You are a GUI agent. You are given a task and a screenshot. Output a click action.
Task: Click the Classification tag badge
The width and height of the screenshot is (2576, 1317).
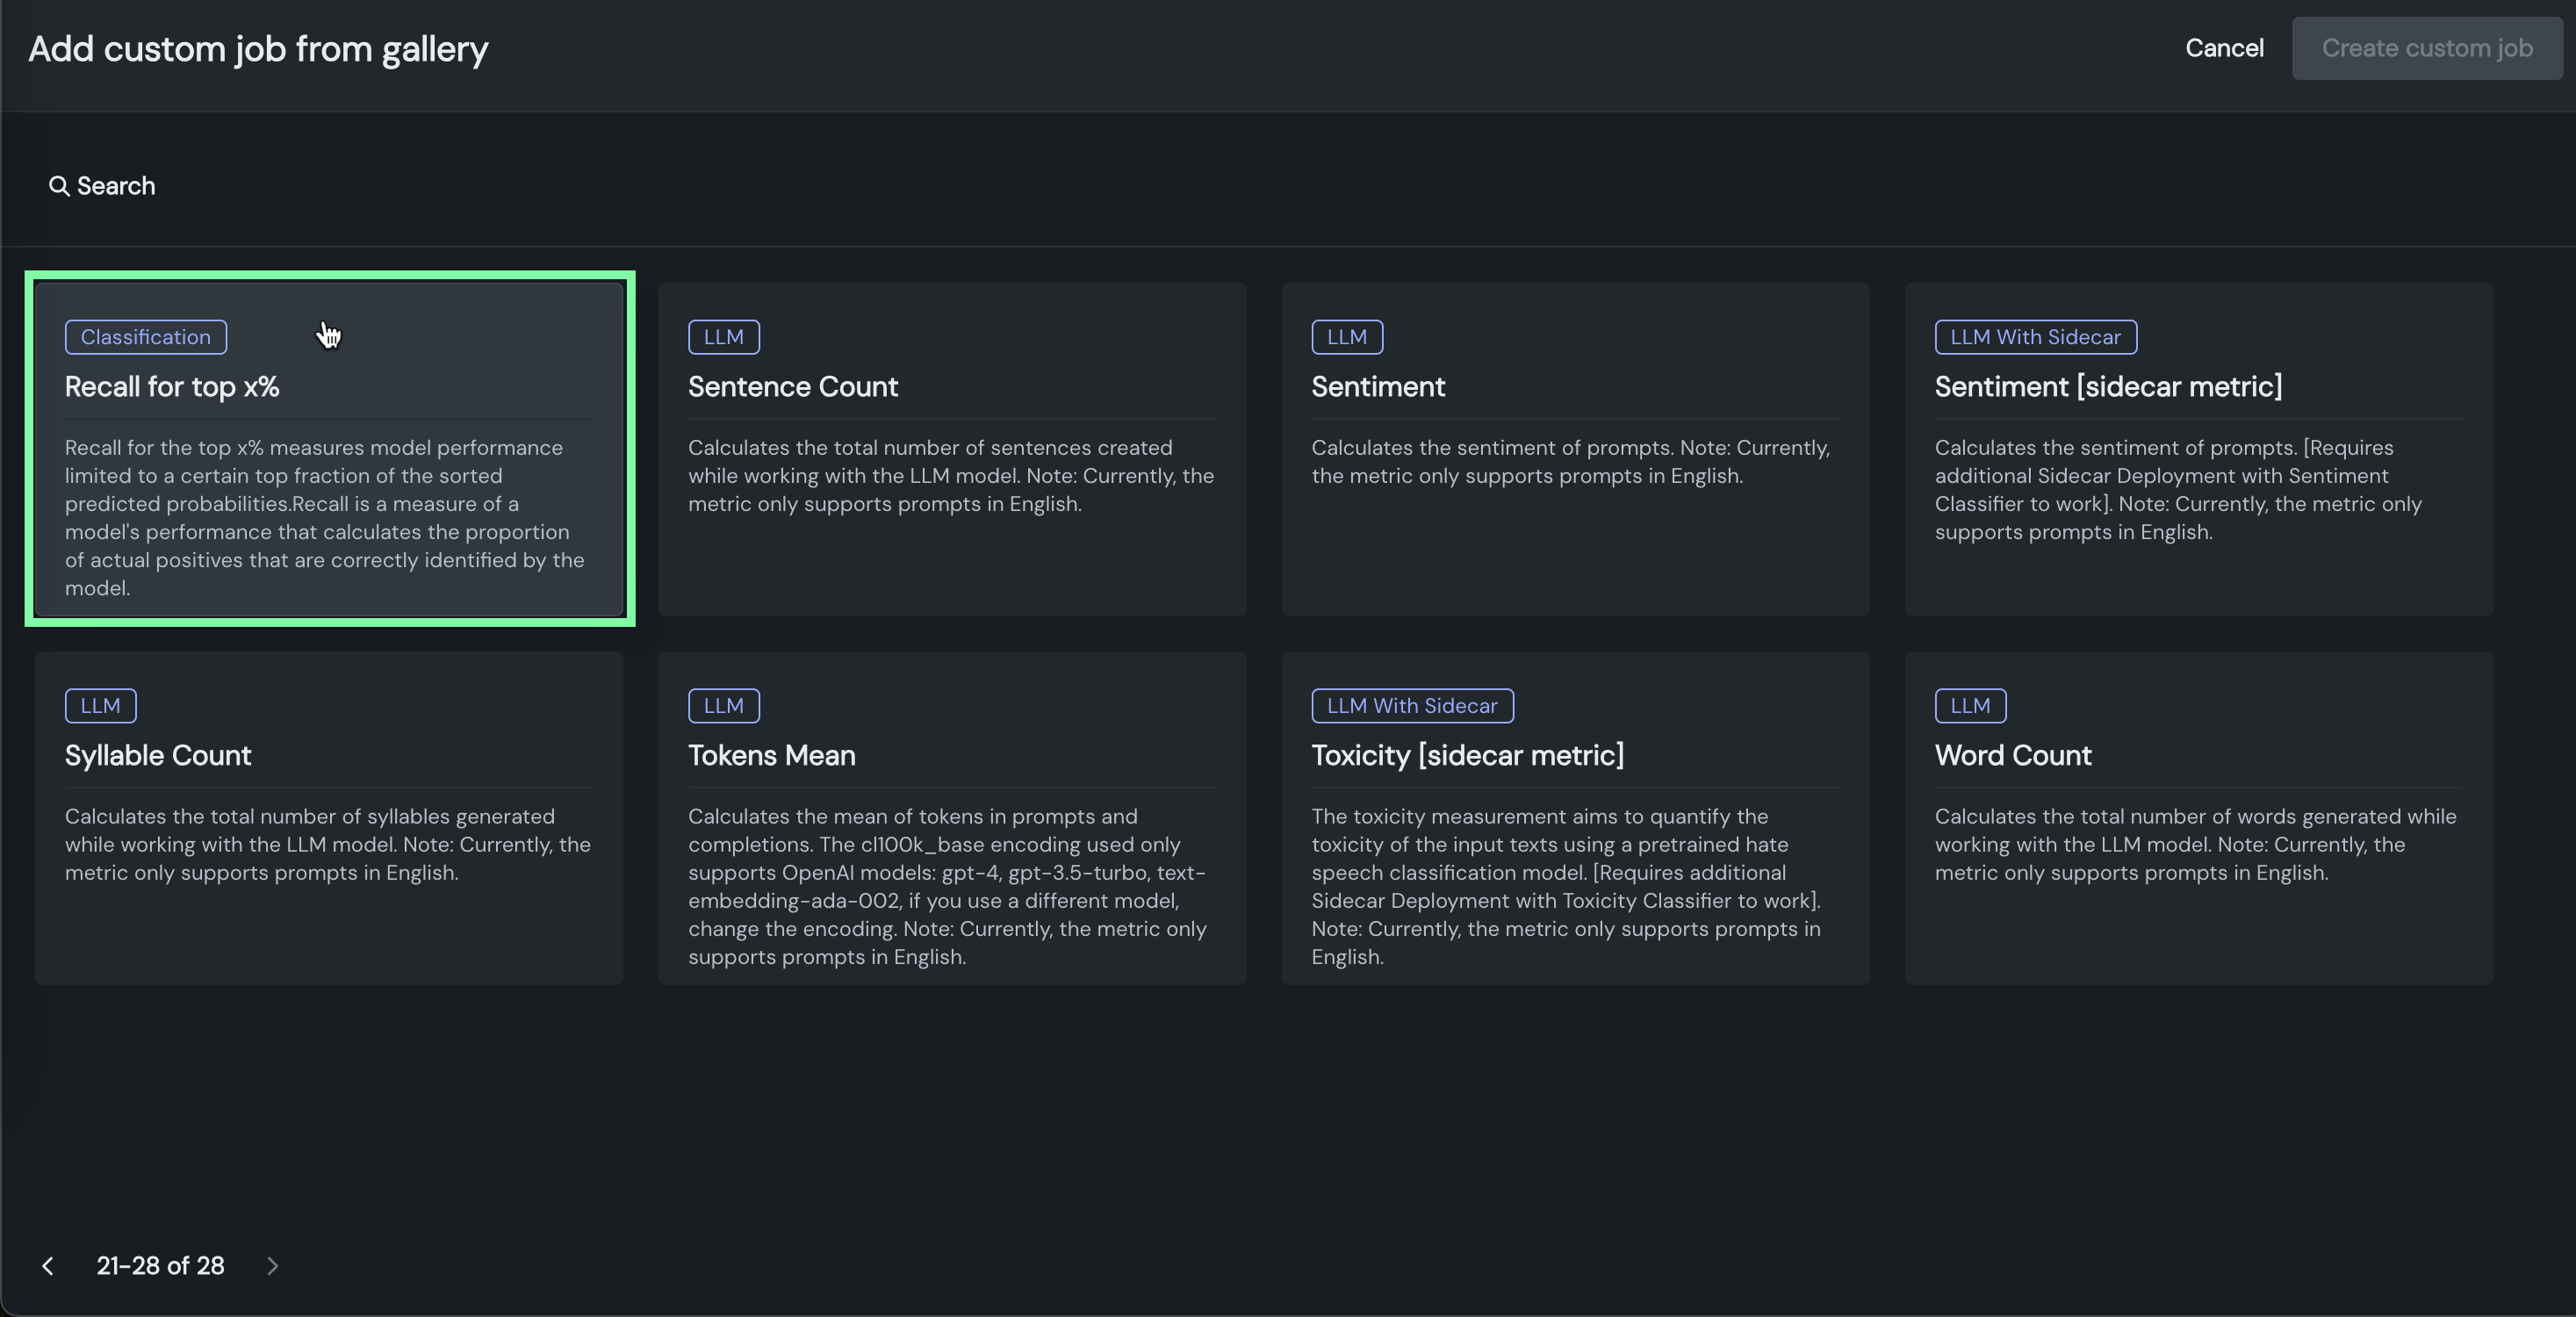[x=146, y=337]
